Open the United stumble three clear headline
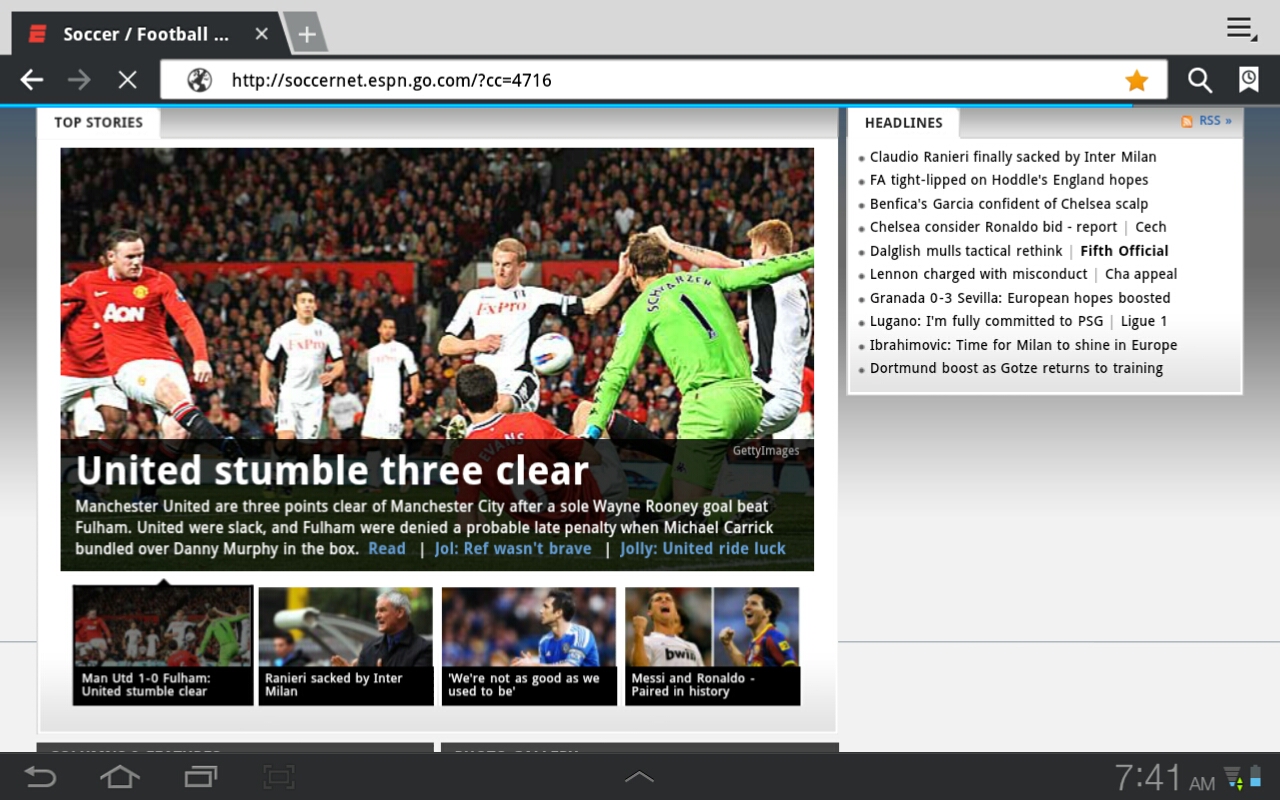This screenshot has width=1280, height=800. pyautogui.click(x=332, y=471)
